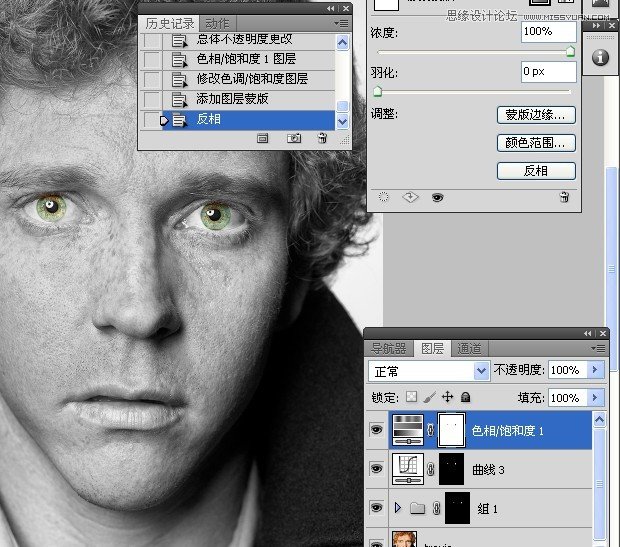The height and width of the screenshot is (547, 620).
Task: Delete mask trash icon in masks panel
Action: coord(564,197)
